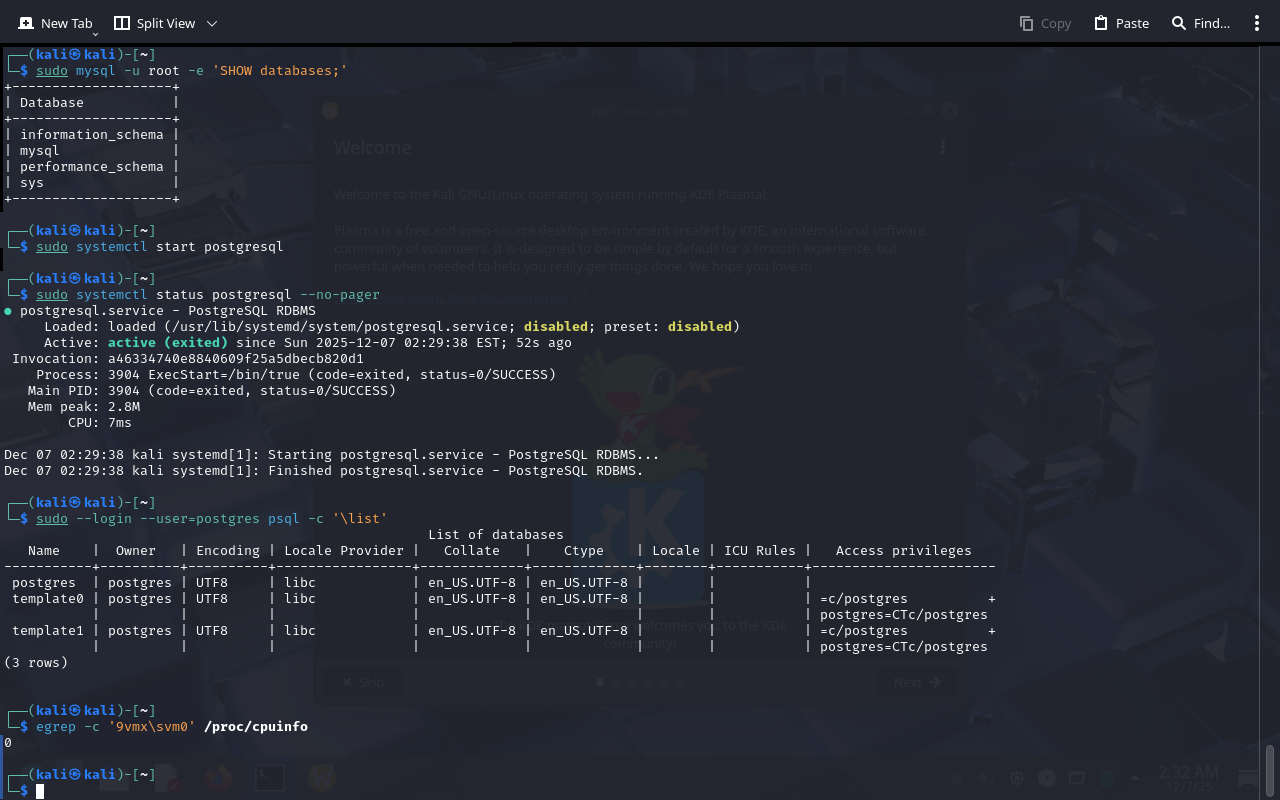This screenshot has width=1280, height=800.
Task: Click the green postgresql.service status dot
Action: (x=8, y=311)
